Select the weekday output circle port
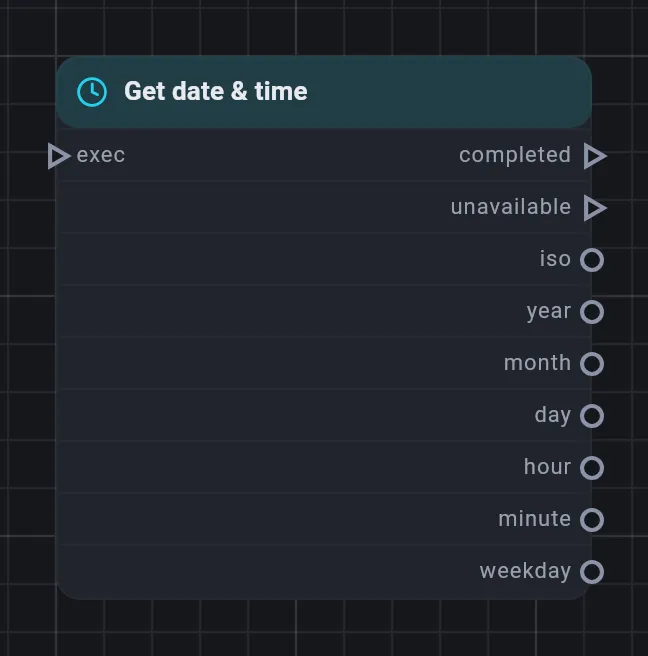 point(592,572)
